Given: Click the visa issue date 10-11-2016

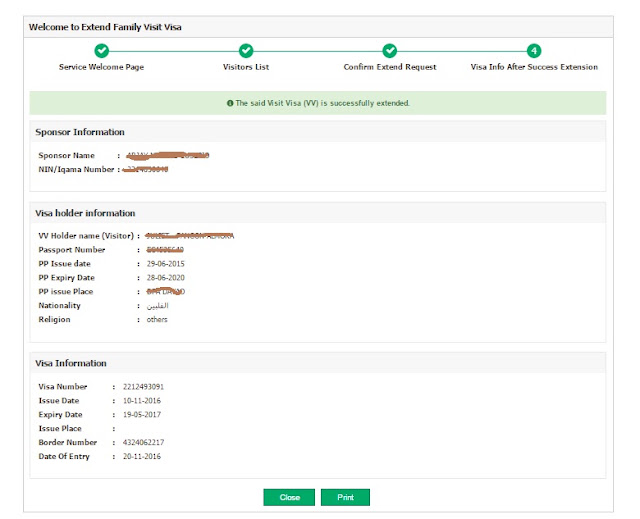Looking at the screenshot, I should [x=142, y=401].
